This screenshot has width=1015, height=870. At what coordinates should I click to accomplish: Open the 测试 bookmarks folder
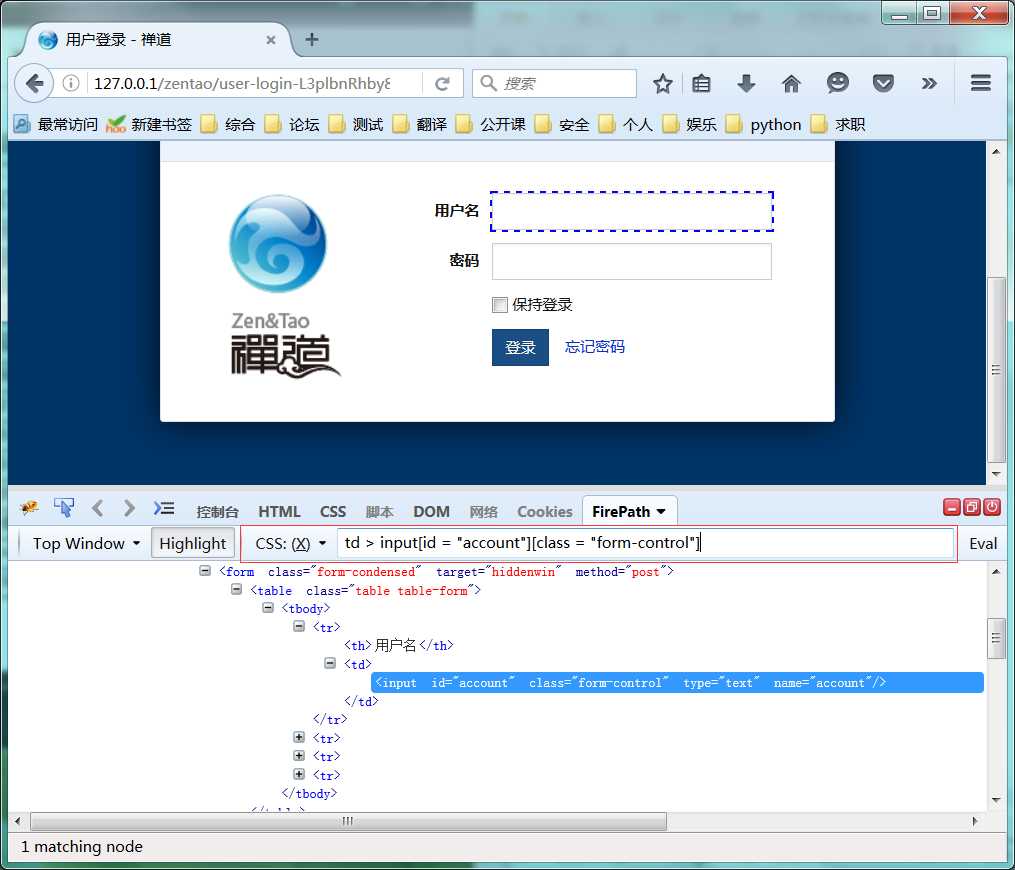click(x=356, y=124)
